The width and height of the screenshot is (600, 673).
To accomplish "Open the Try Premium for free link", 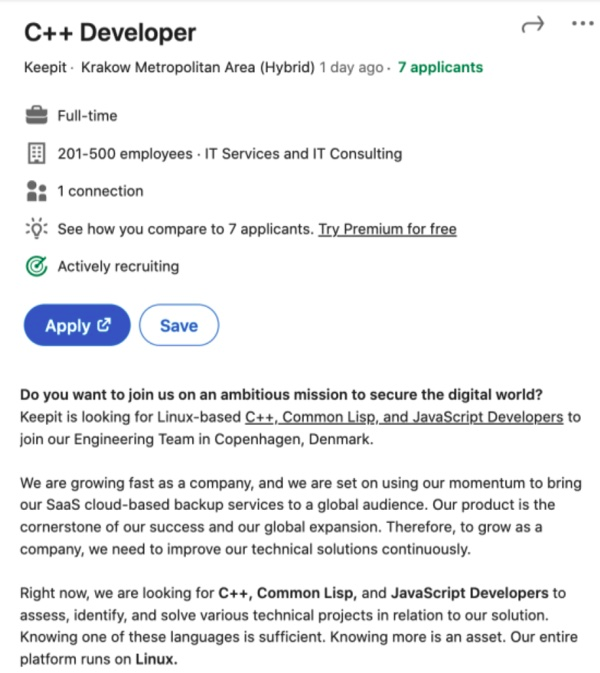I will pos(387,229).
